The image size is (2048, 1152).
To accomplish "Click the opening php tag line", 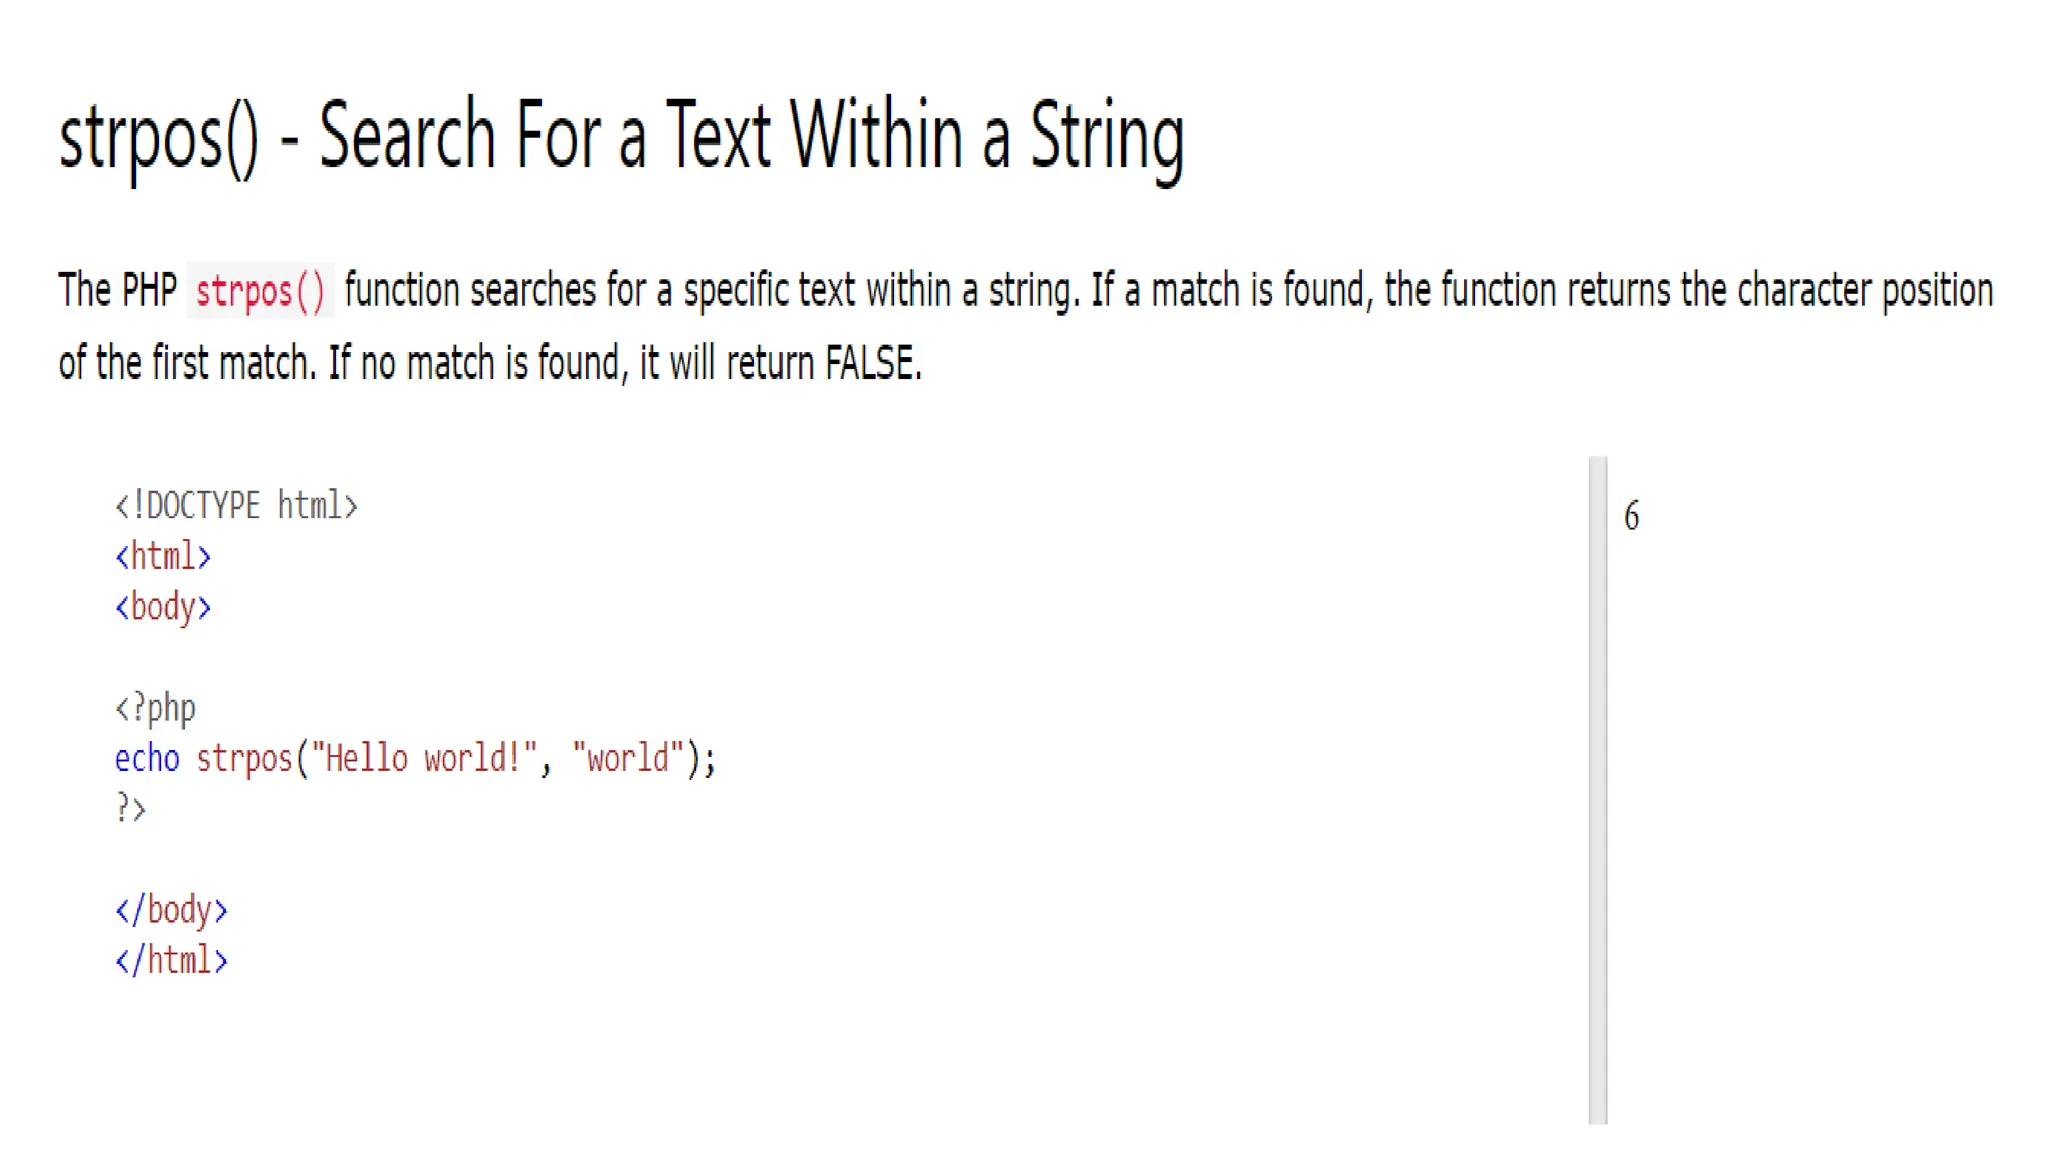I will click(155, 708).
